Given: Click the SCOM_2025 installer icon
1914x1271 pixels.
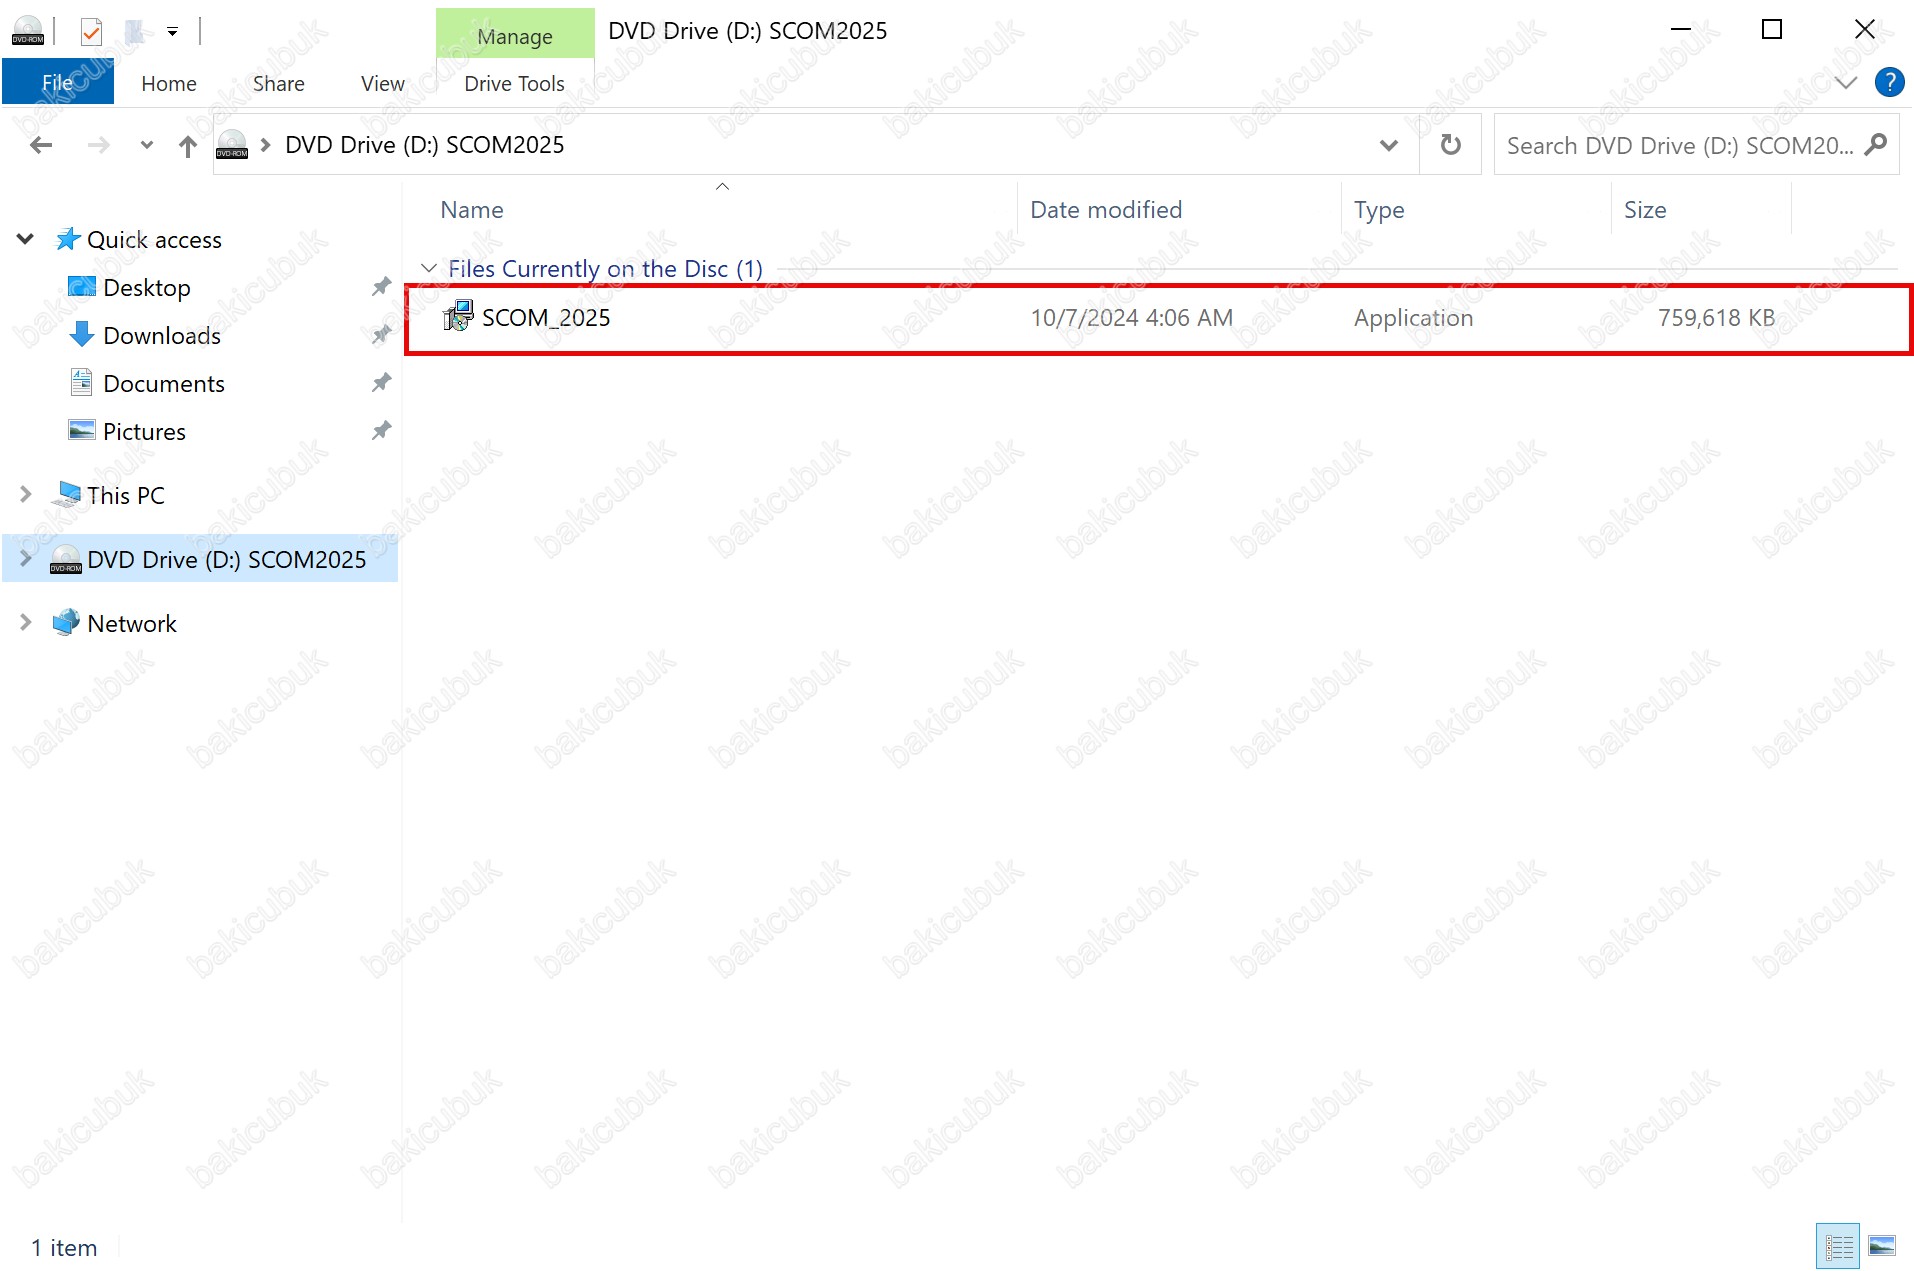Looking at the screenshot, I should tap(458, 317).
